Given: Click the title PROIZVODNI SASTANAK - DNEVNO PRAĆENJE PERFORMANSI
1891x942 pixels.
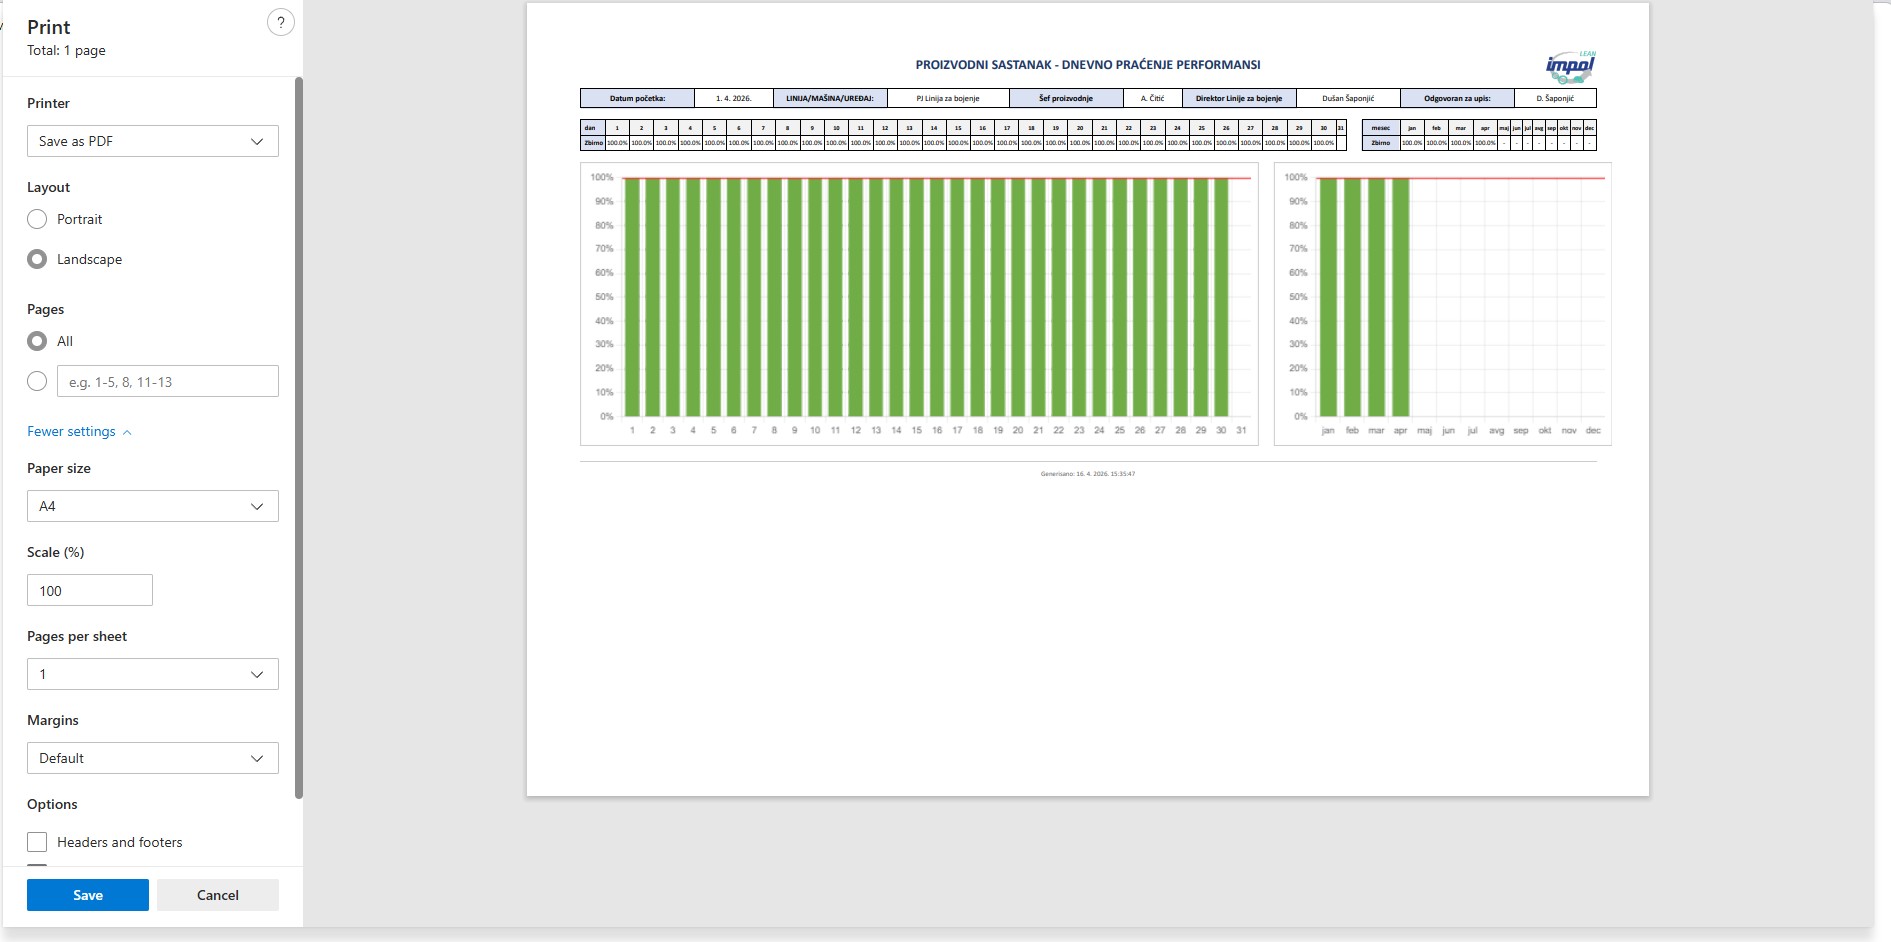Looking at the screenshot, I should (1088, 65).
